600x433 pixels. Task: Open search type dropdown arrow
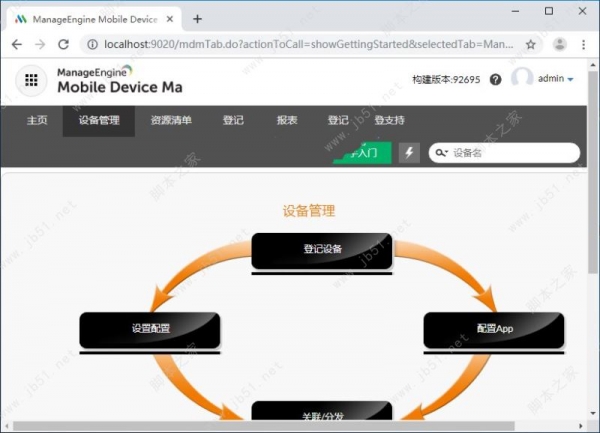click(446, 153)
